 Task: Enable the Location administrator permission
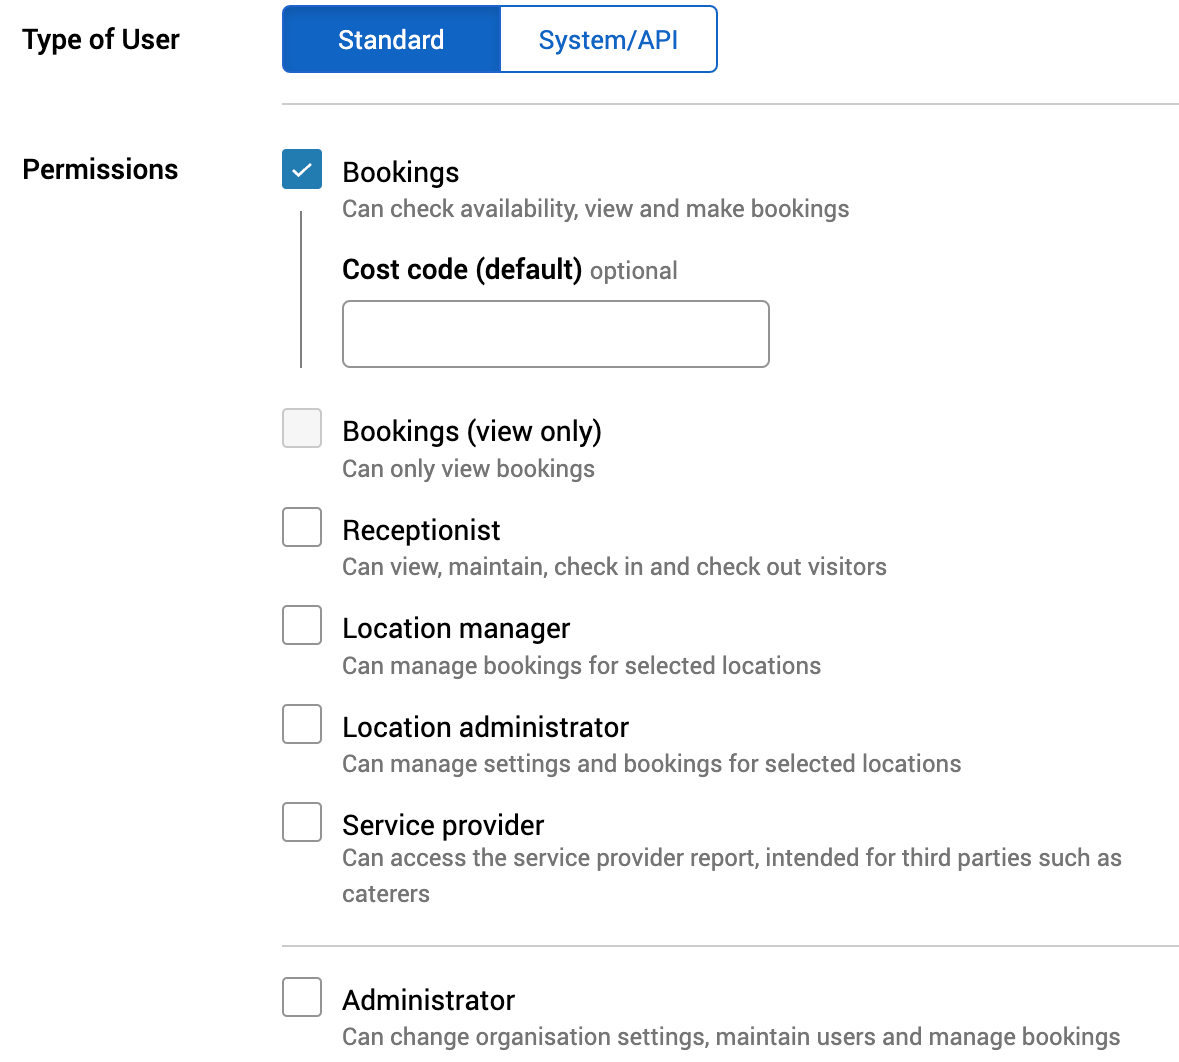tap(301, 724)
